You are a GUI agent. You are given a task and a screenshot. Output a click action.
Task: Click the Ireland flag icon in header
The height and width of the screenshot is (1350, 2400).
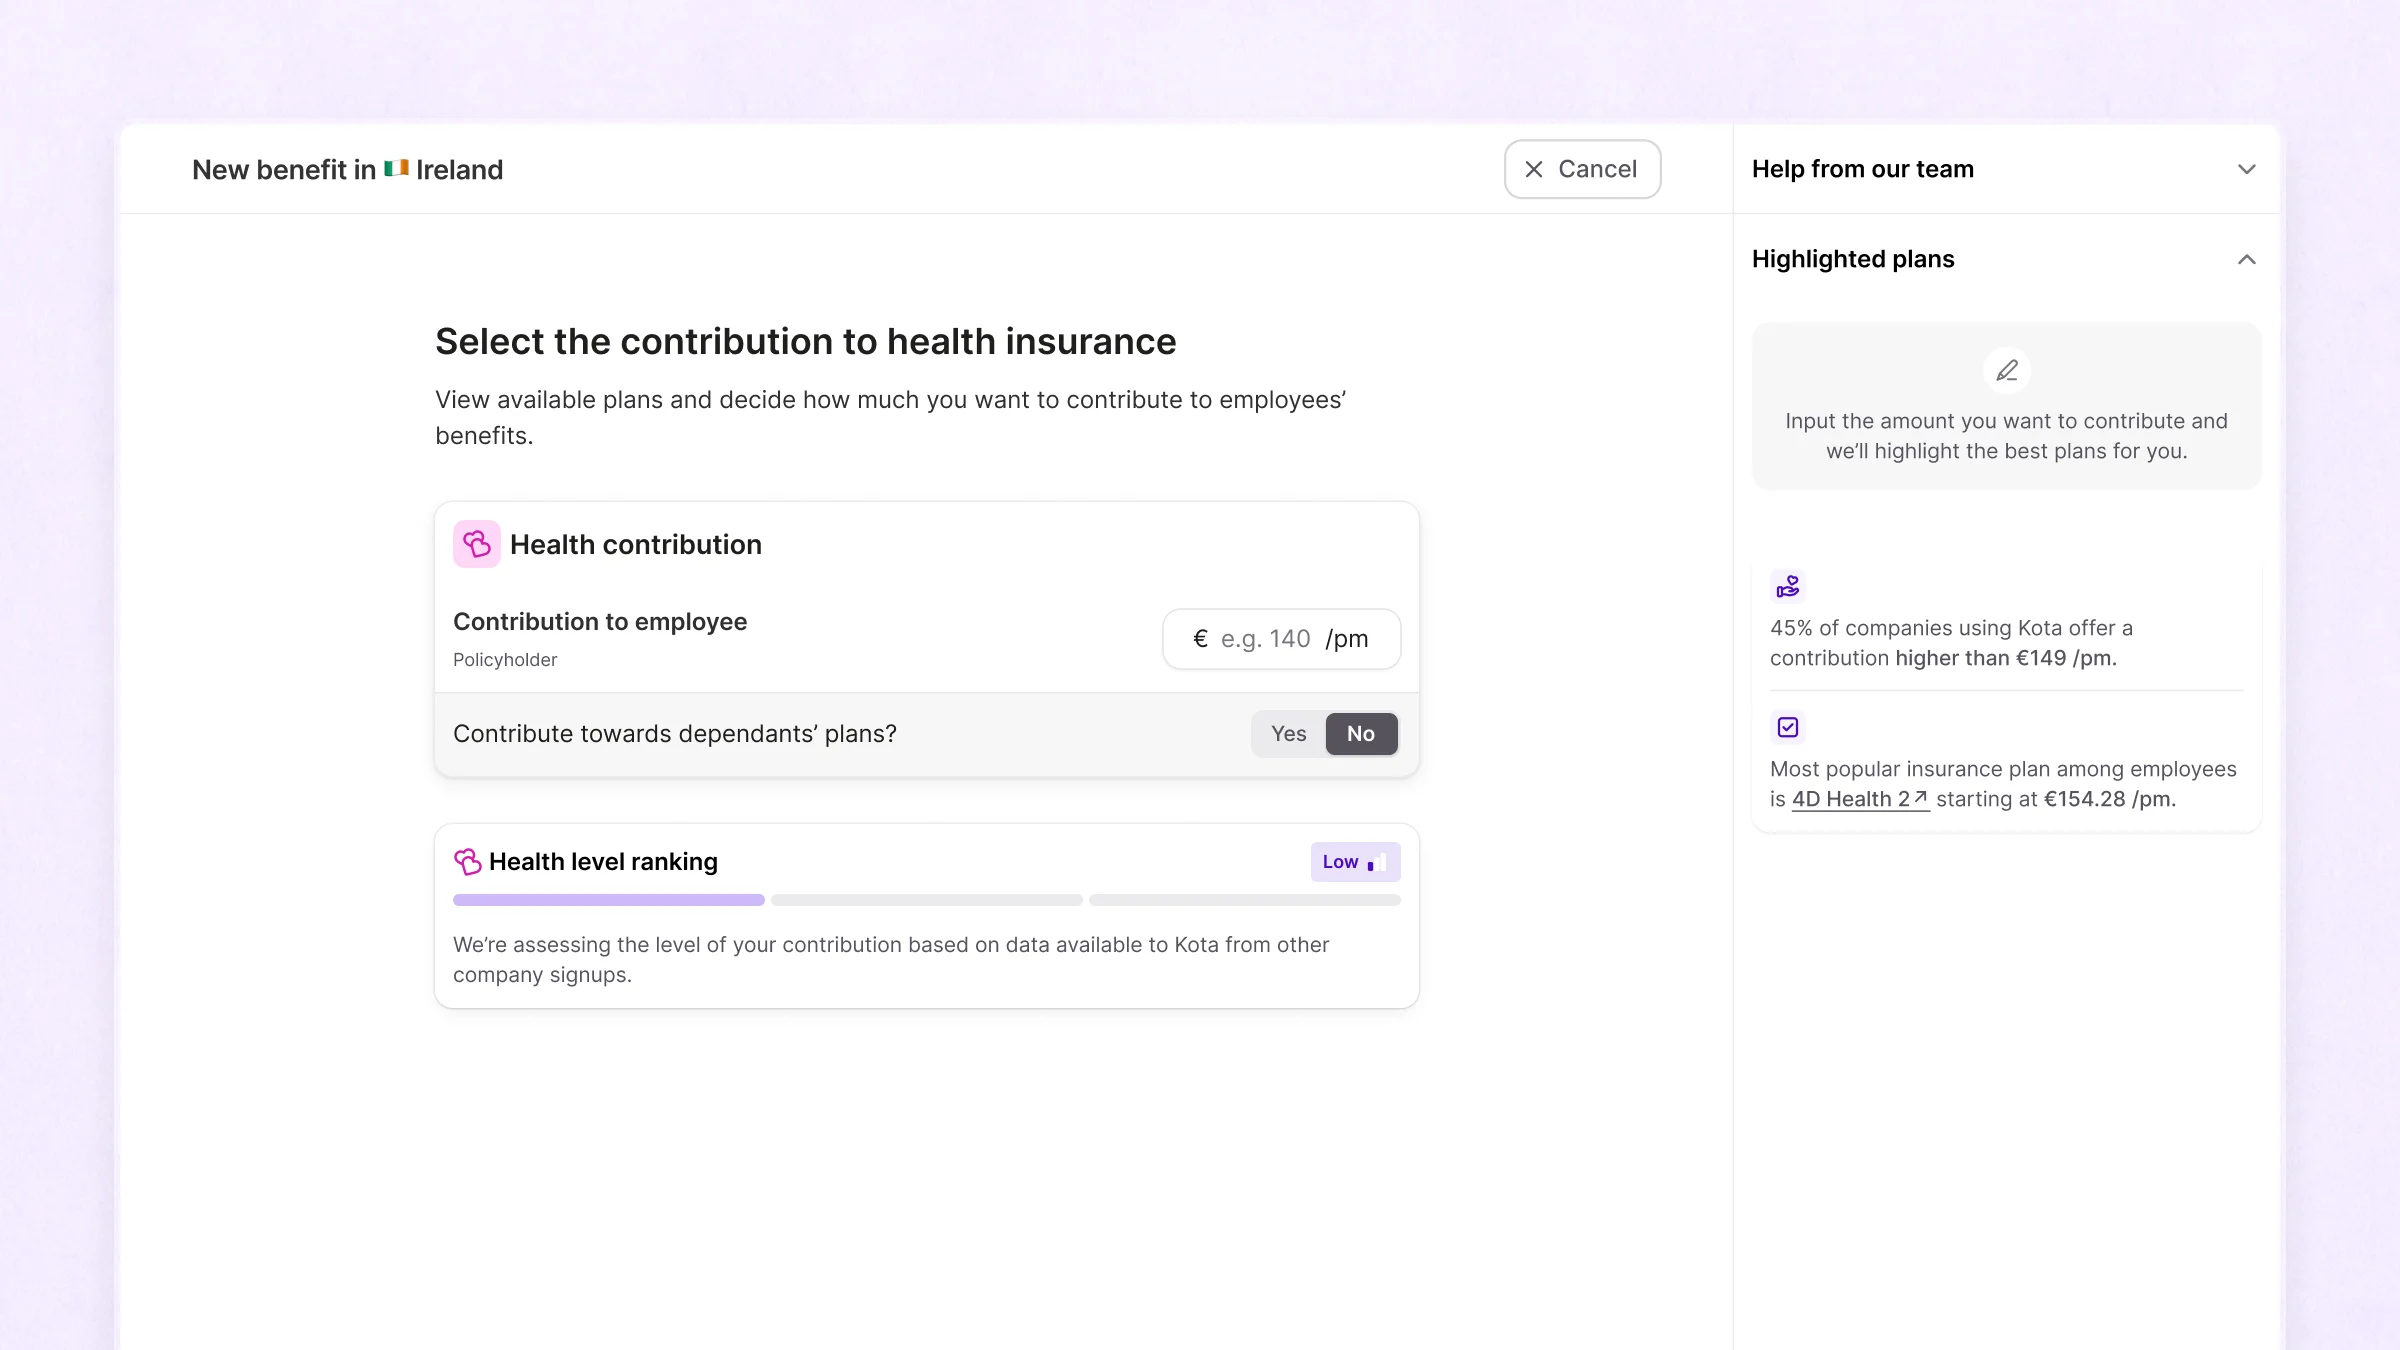tap(396, 169)
